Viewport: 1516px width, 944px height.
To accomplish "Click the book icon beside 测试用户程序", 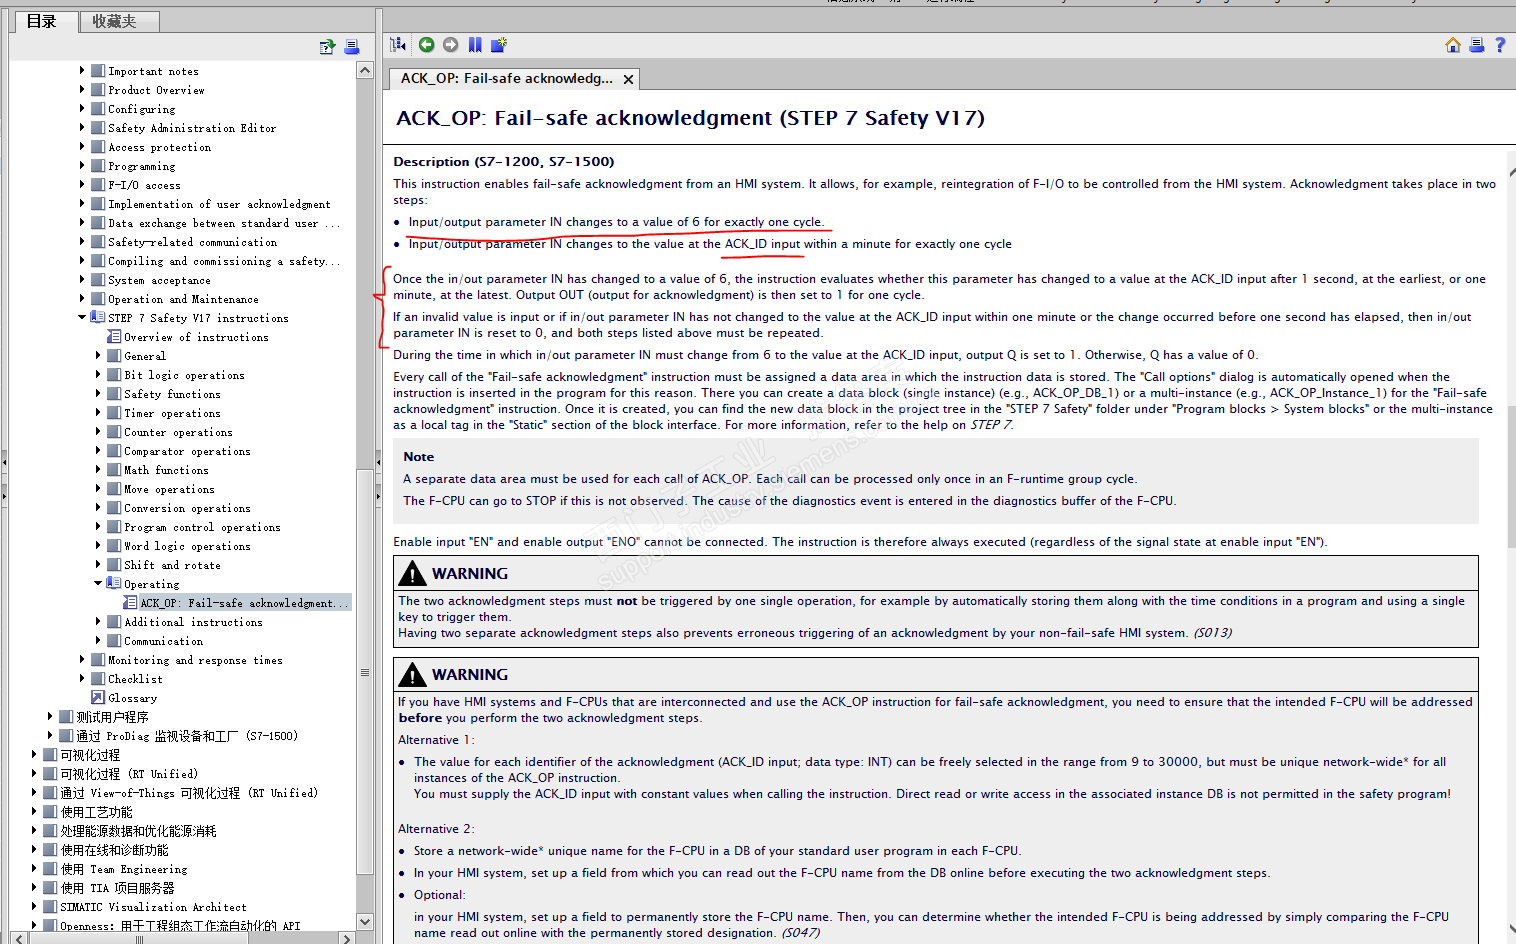I will pyautogui.click(x=66, y=717).
